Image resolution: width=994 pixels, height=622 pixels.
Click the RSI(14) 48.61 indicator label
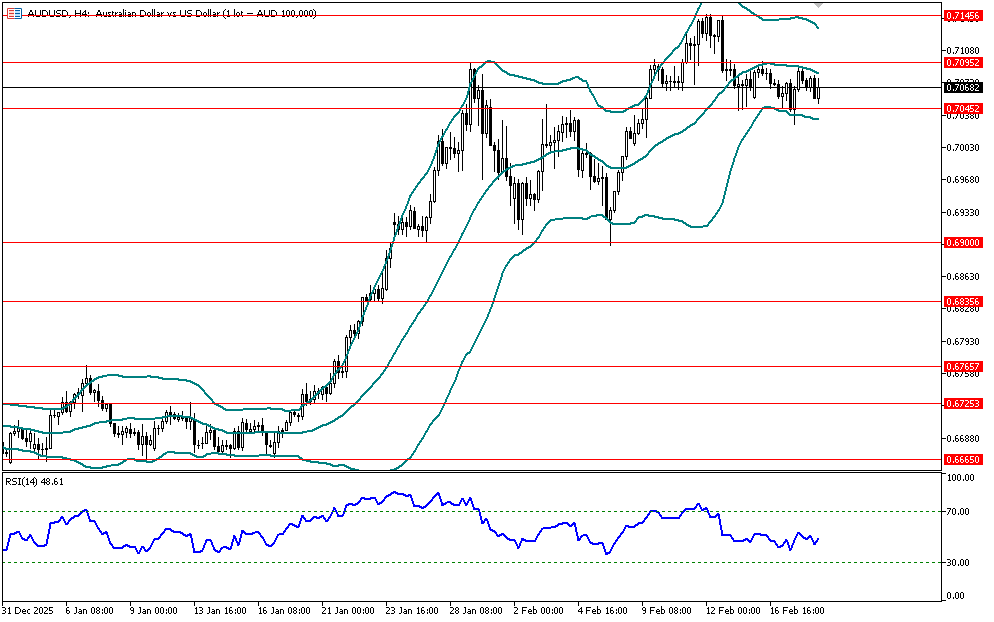coord(34,481)
